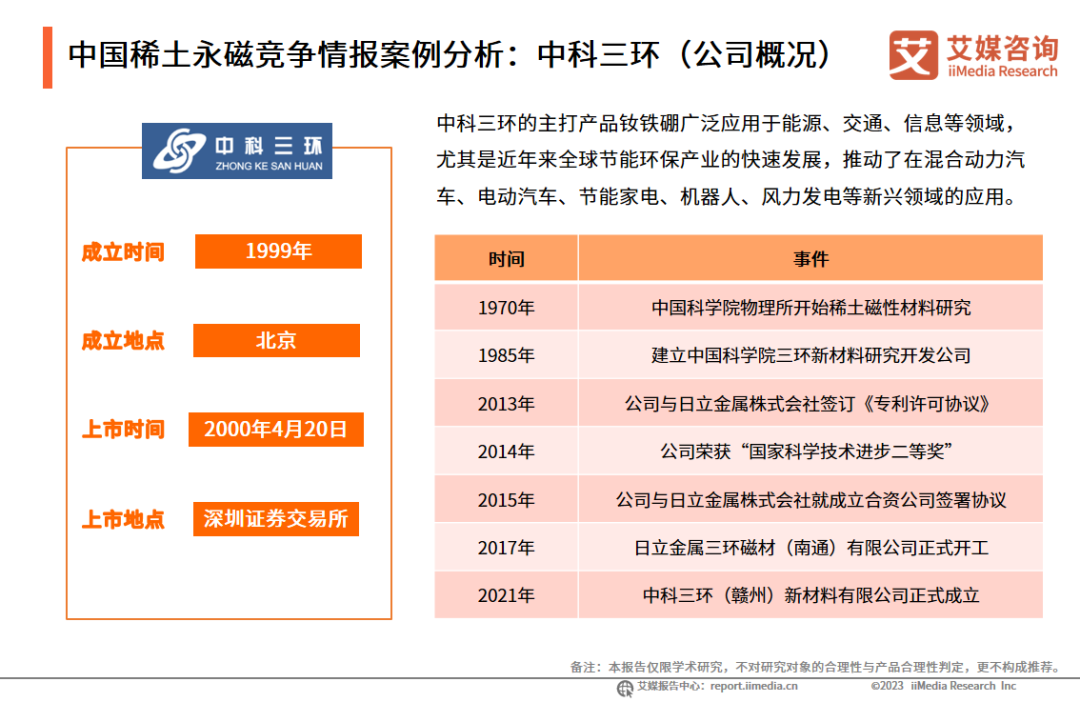This screenshot has height=702, width=1080.
Task: Click the 上市地点 label
Action: [123, 519]
